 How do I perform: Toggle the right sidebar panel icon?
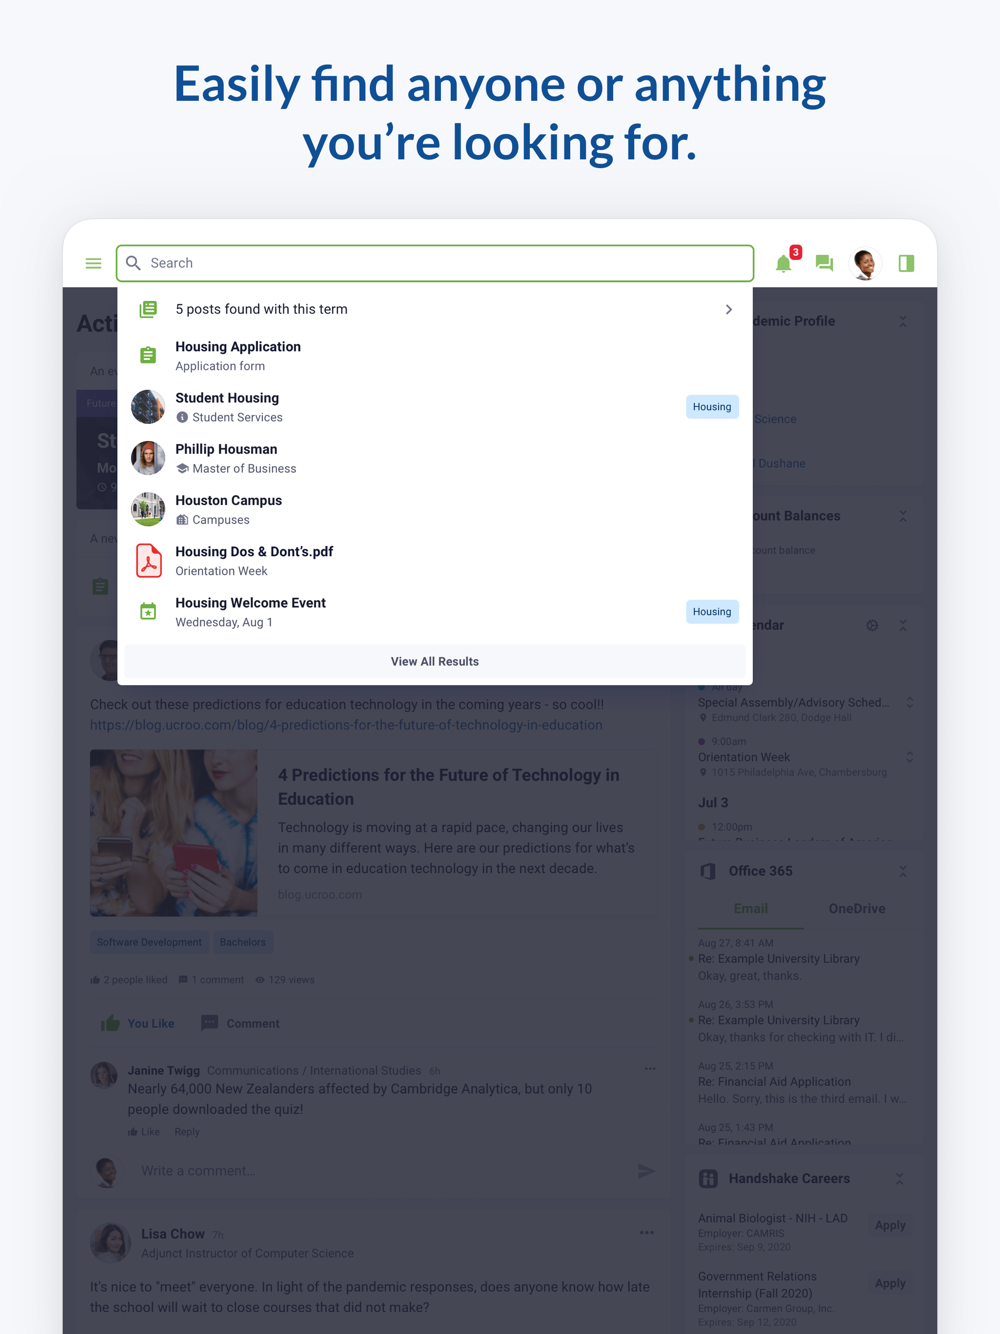coord(906,263)
